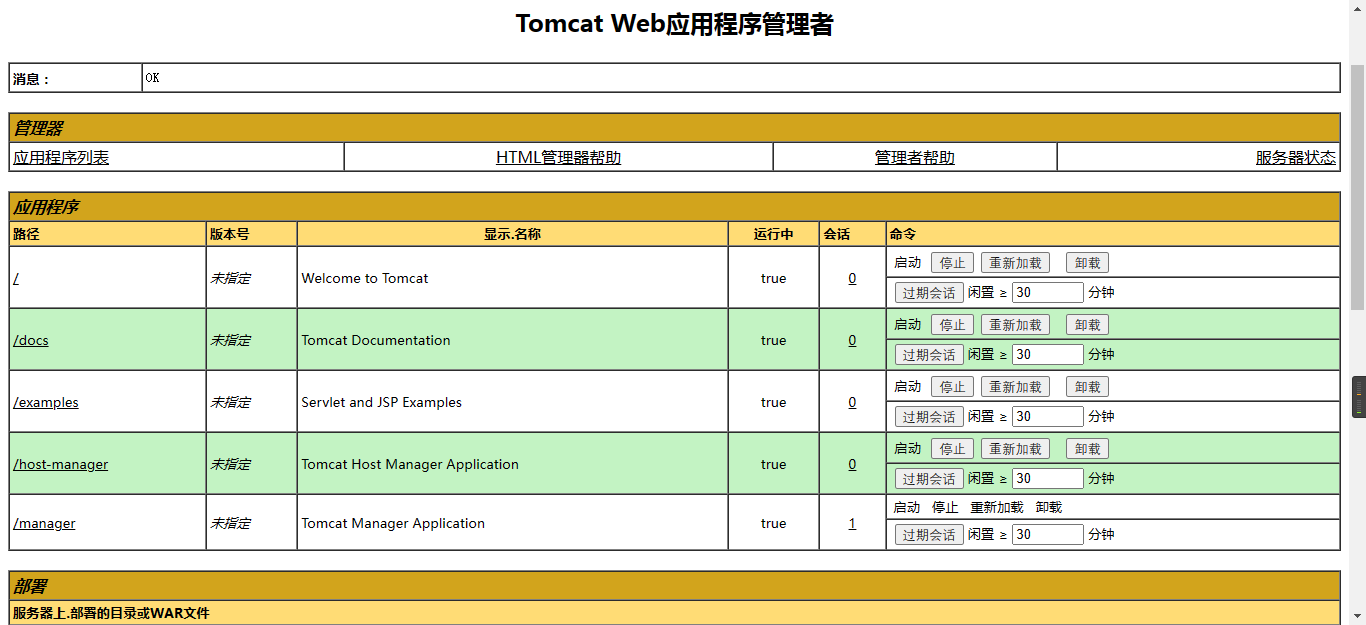
Task: Reload the /examples application
Action: (x=1015, y=387)
